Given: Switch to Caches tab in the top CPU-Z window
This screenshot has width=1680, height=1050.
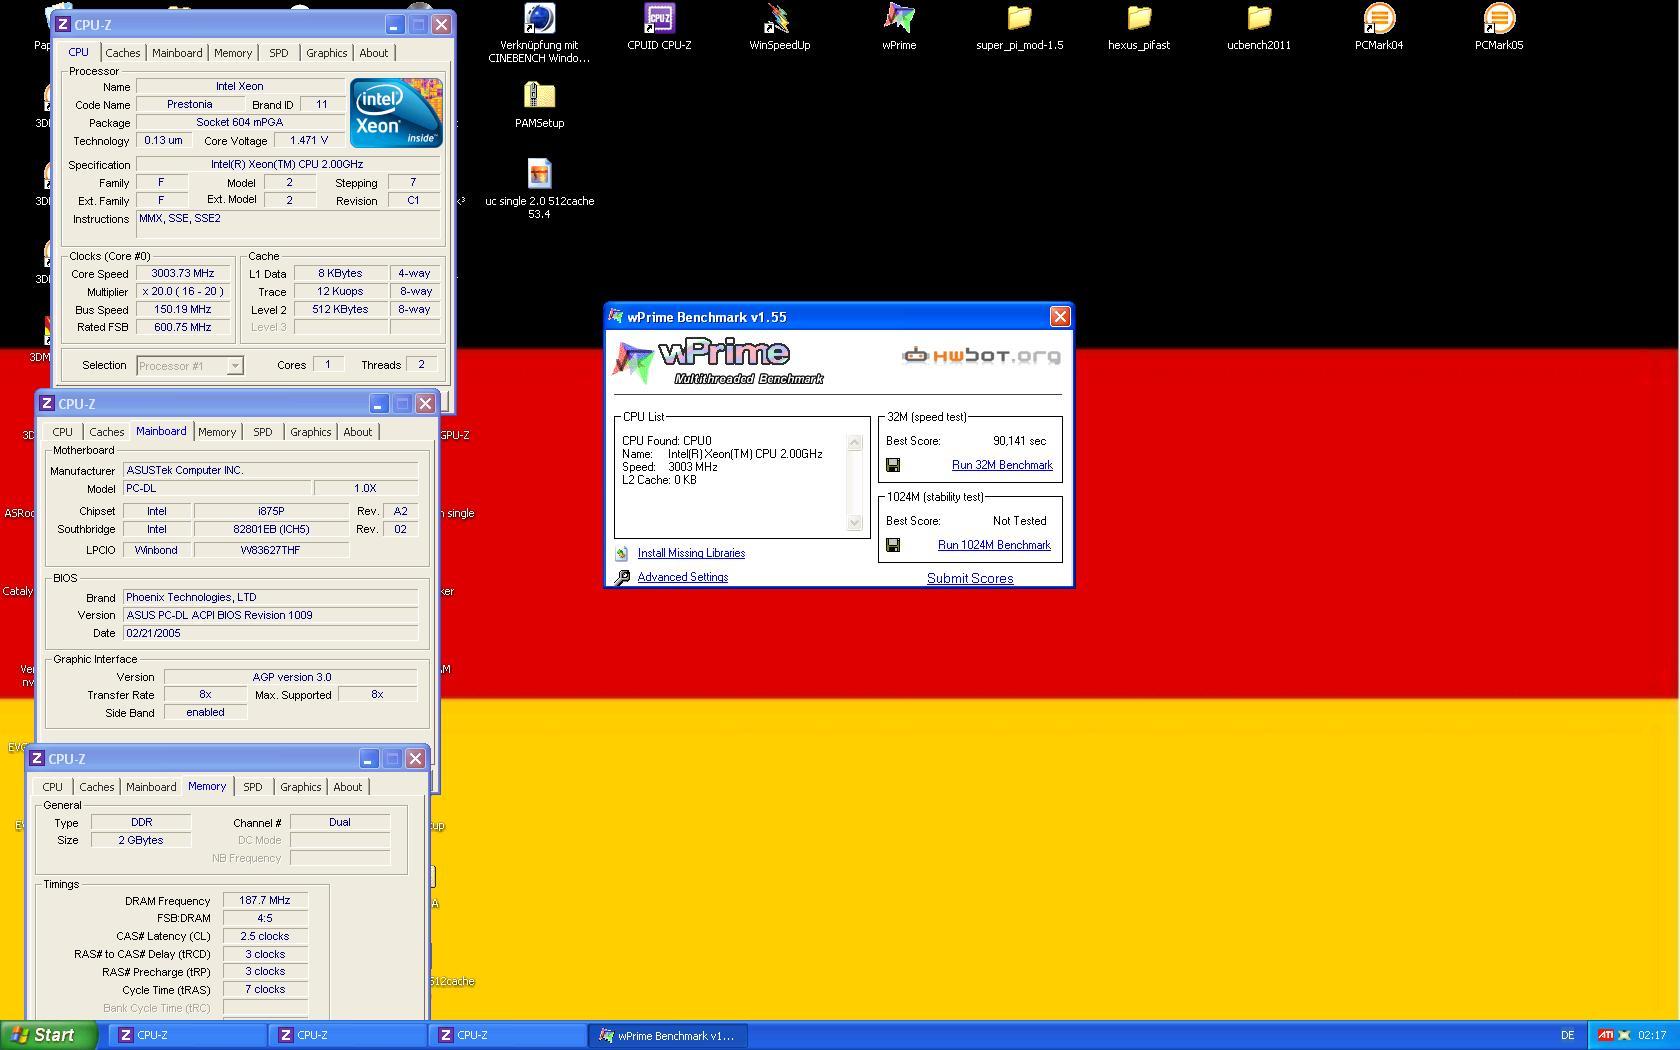Looking at the screenshot, I should pos(123,53).
